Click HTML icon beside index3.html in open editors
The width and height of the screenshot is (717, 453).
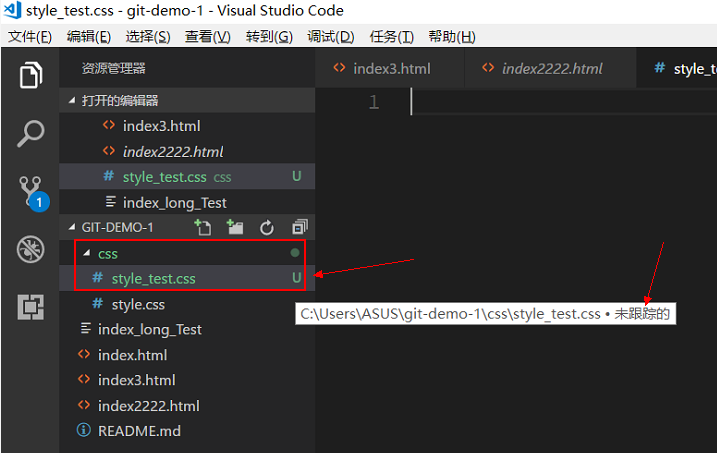pyautogui.click(x=109, y=125)
